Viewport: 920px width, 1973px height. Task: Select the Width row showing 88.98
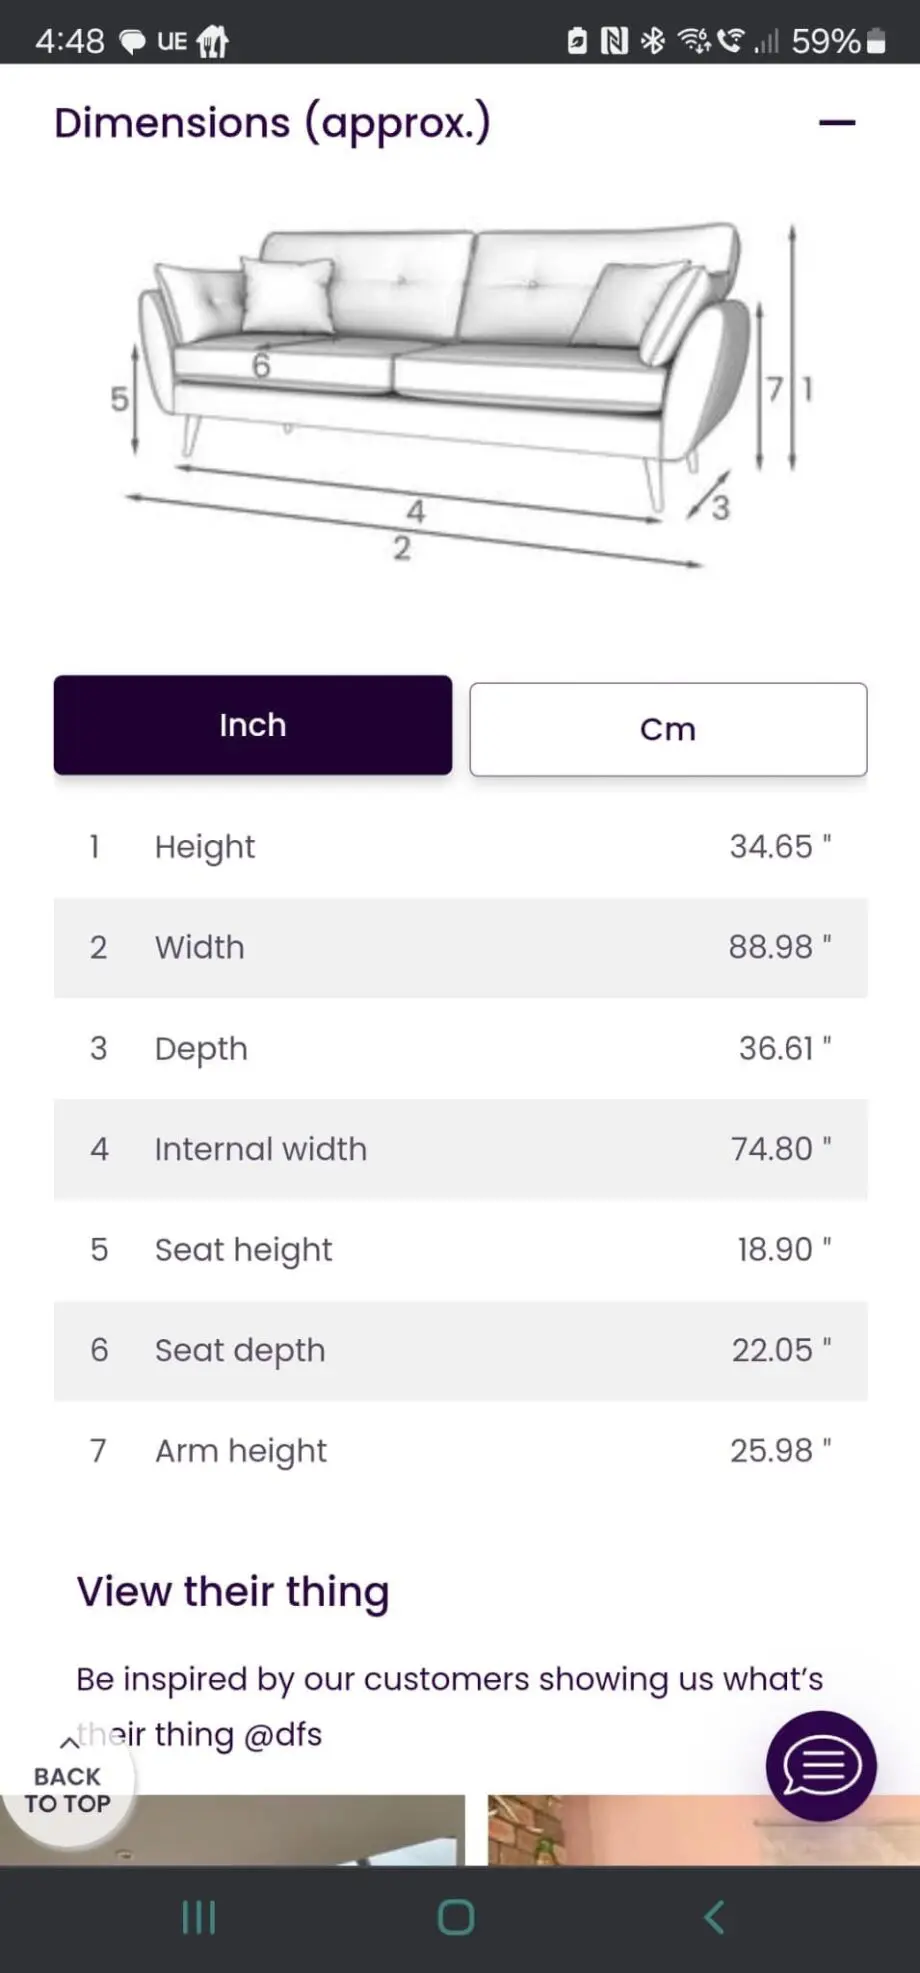[461, 948]
